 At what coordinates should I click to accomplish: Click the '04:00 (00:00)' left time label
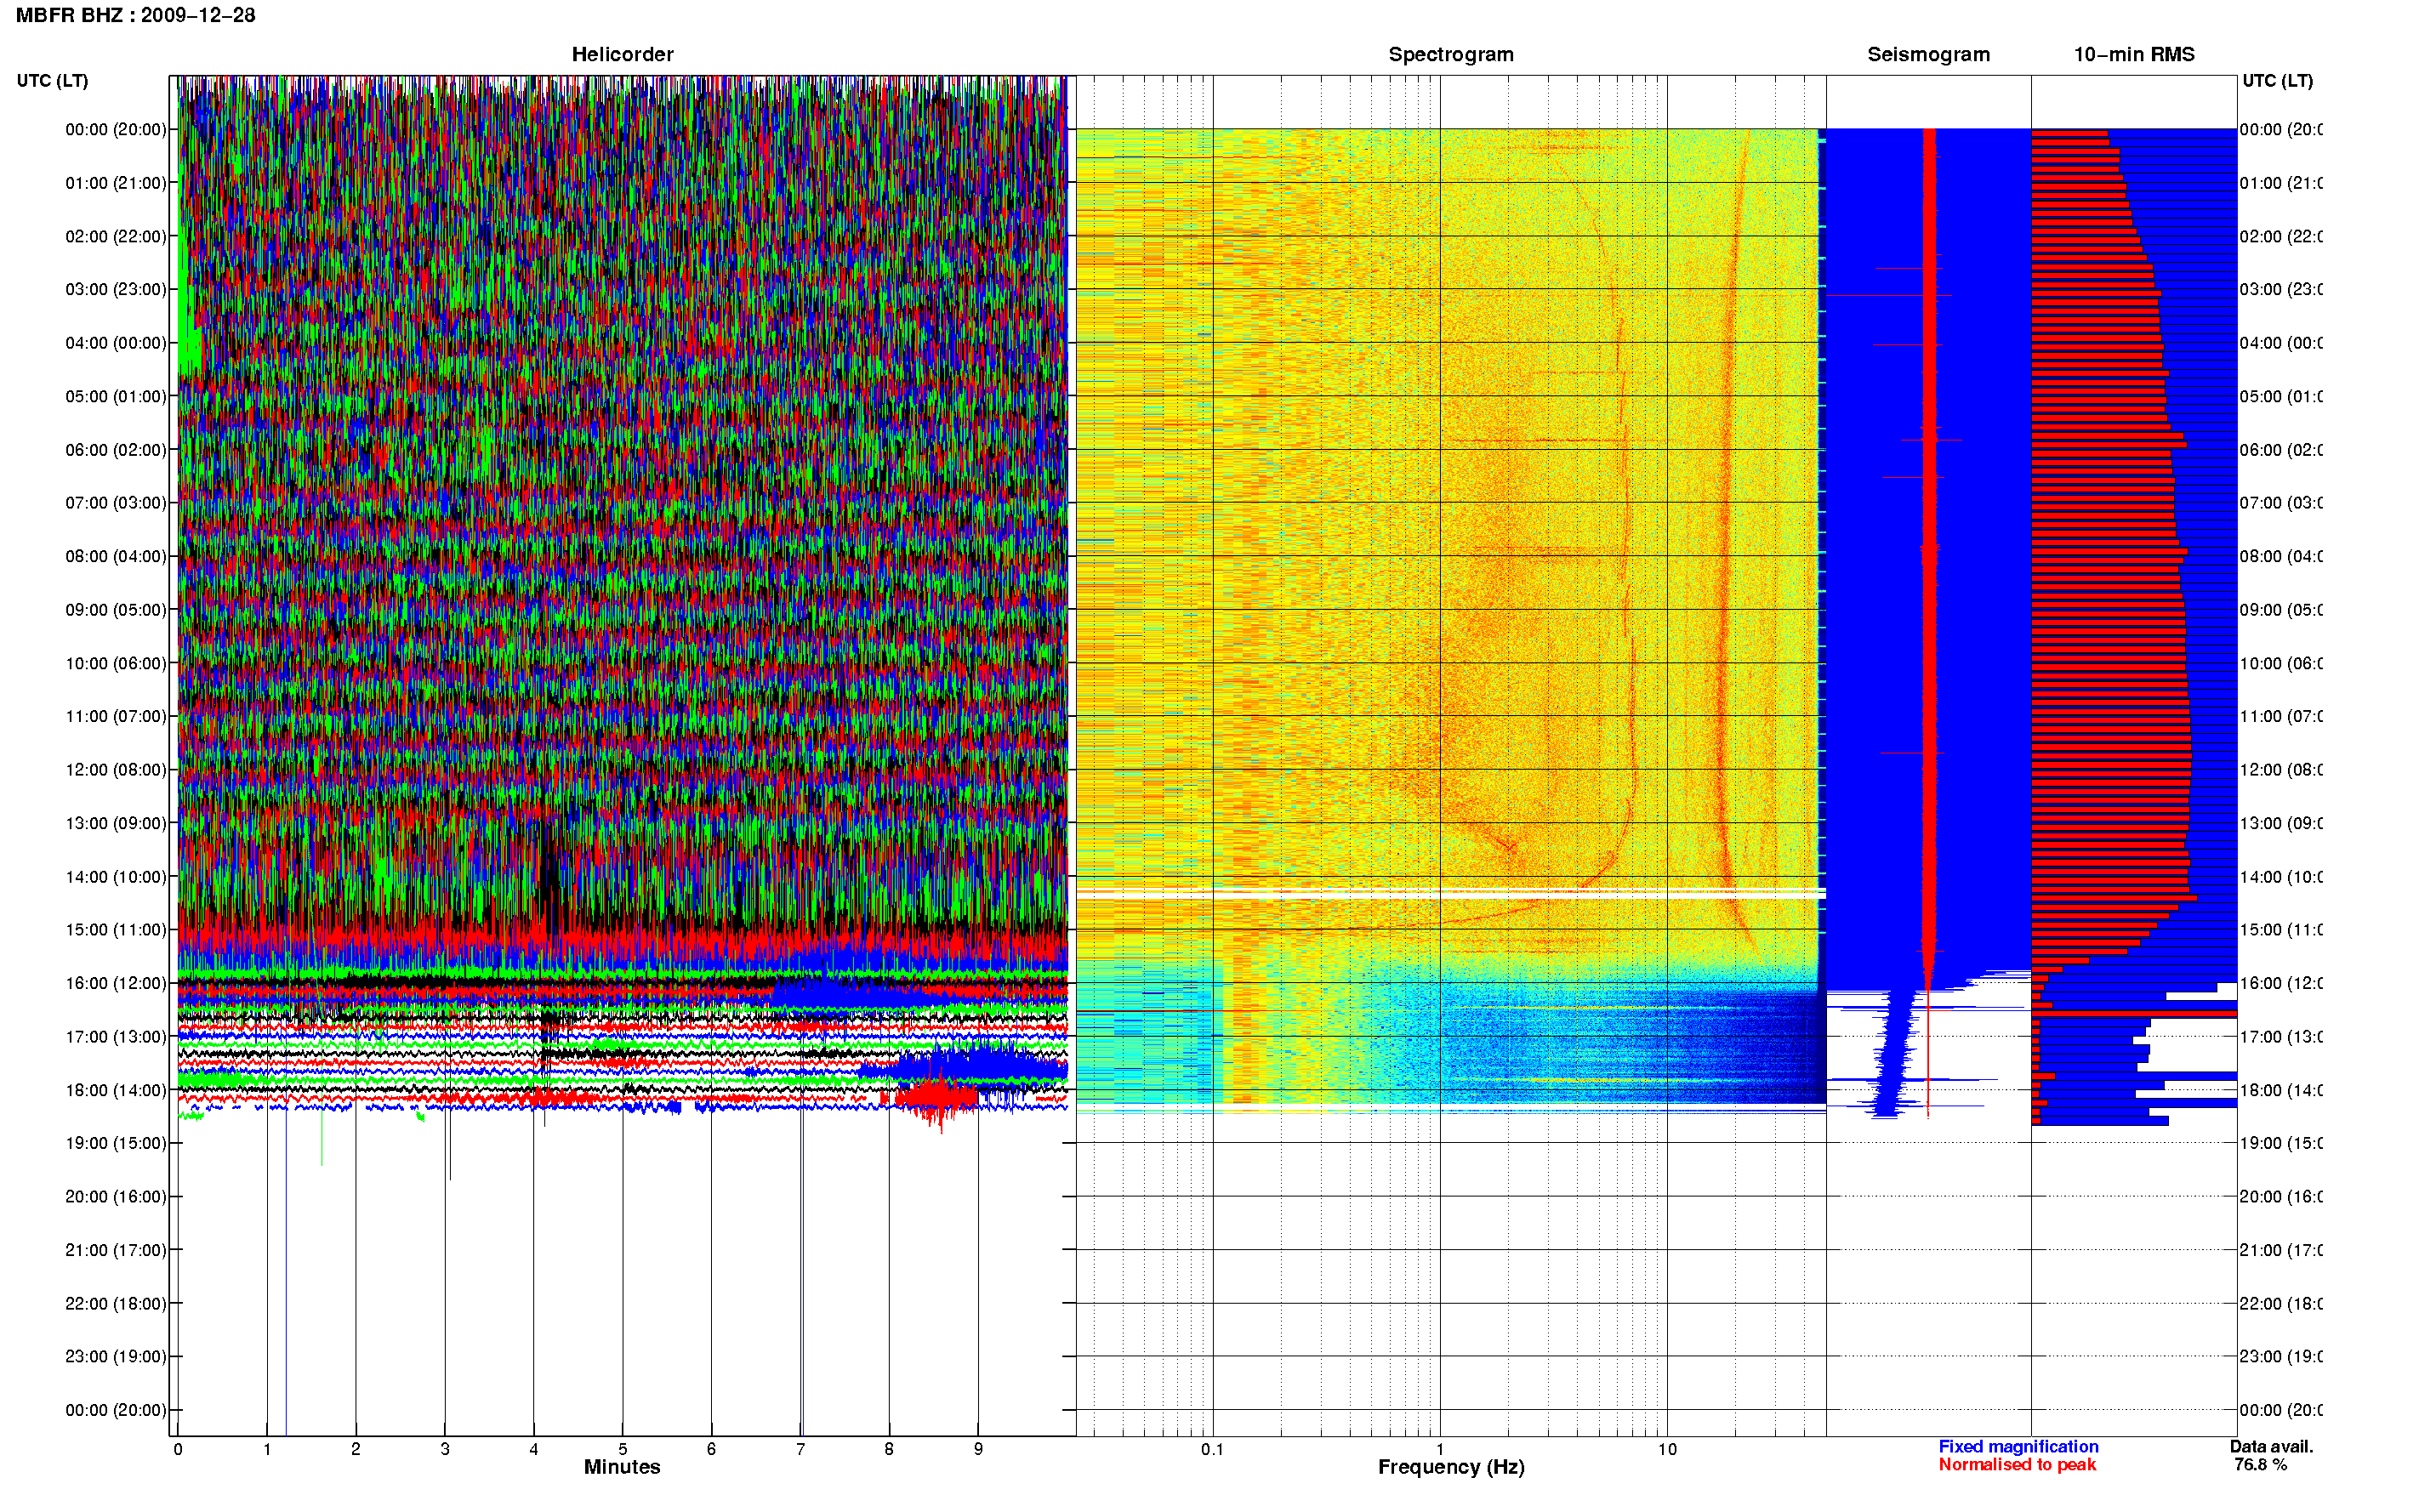pyautogui.click(x=116, y=343)
